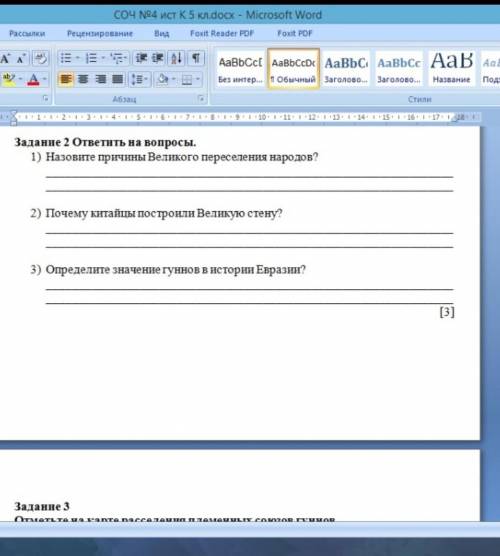Open the highlight color dropdown arrow
This screenshot has width=500, height=556.
pos(21,79)
